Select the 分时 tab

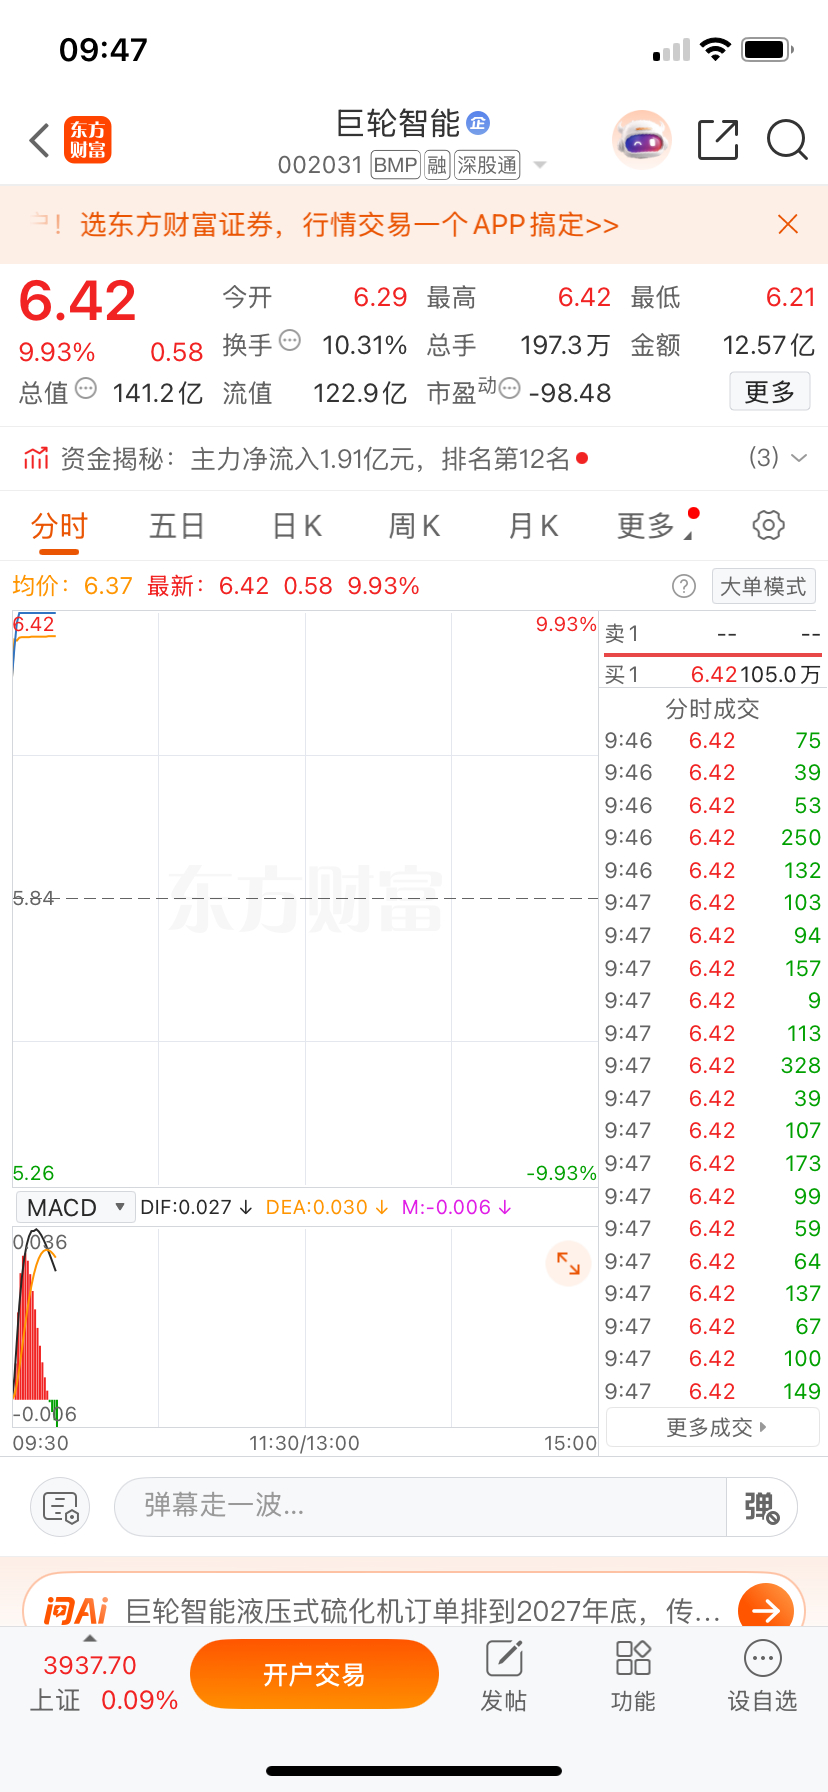[60, 525]
